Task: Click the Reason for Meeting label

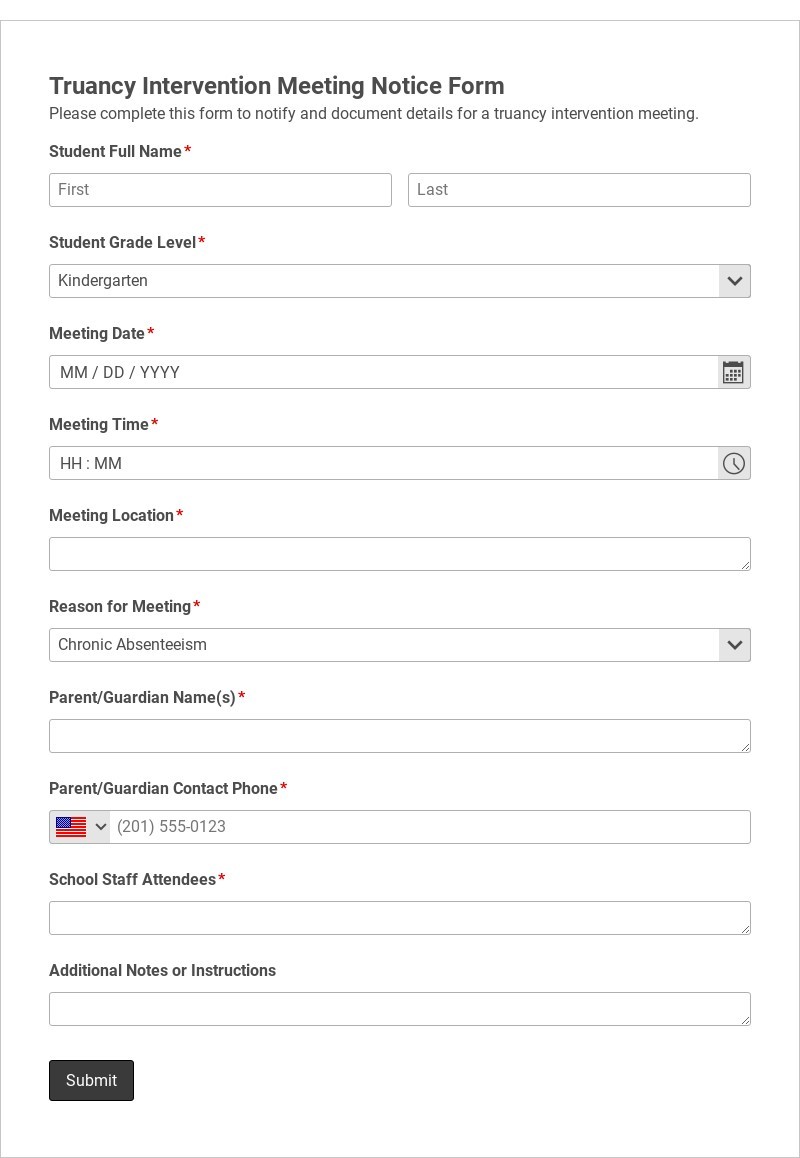Action: [120, 606]
